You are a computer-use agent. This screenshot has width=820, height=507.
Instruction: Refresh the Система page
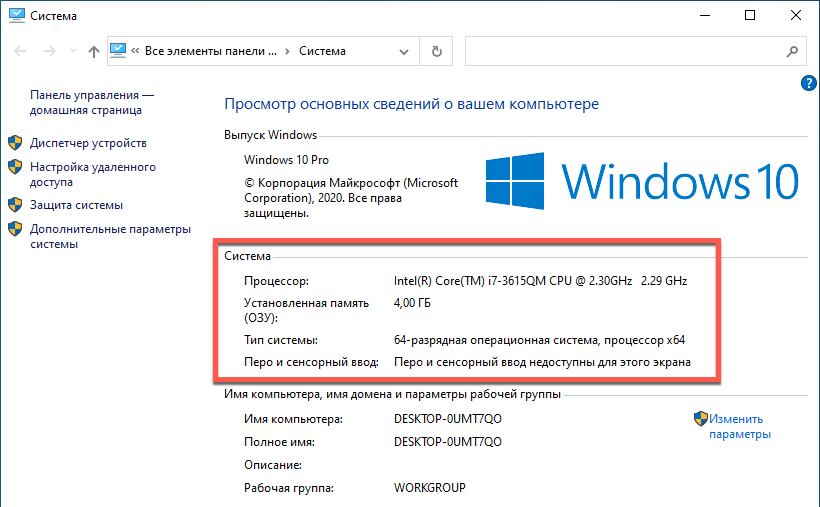click(437, 51)
